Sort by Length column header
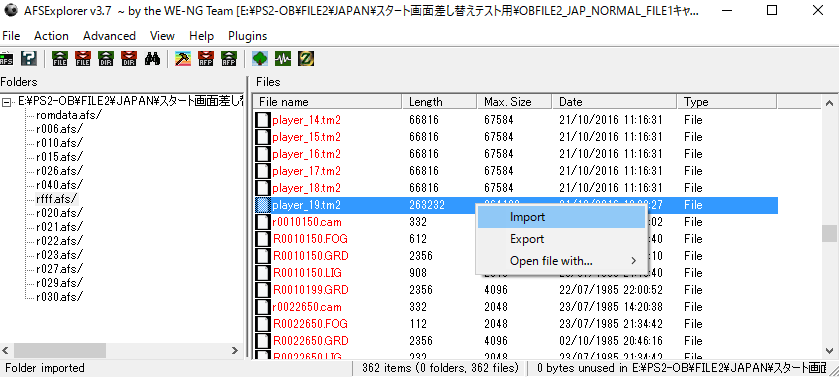Viewport: 839px width, 377px height. pyautogui.click(x=439, y=102)
